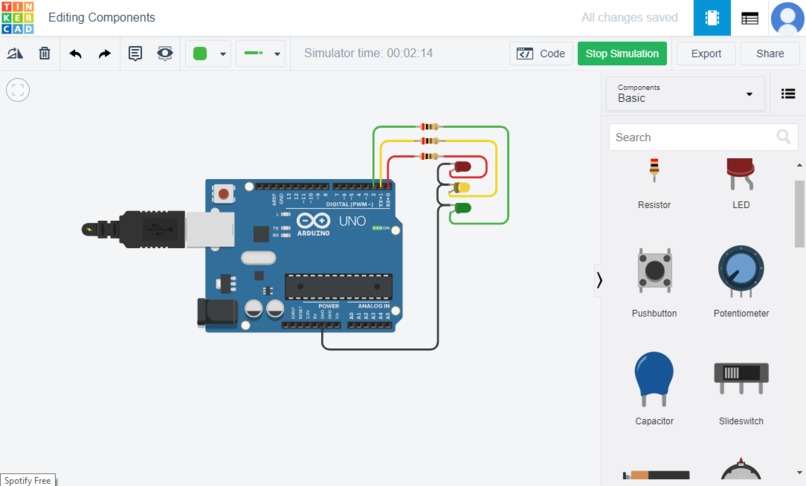Click the Arduino reset button

pyautogui.click(x=223, y=194)
